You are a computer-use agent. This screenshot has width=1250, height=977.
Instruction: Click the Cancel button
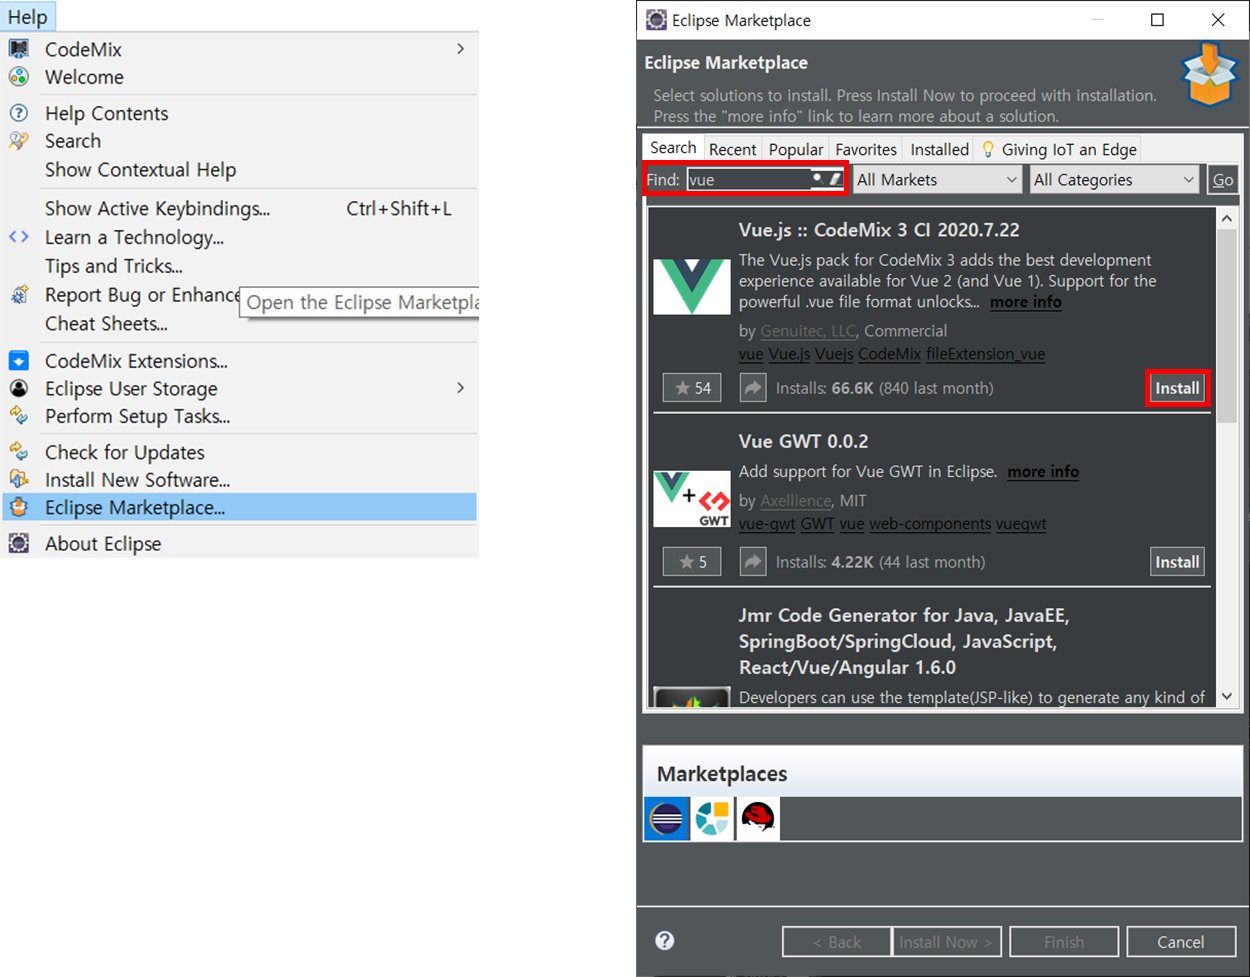1180,942
